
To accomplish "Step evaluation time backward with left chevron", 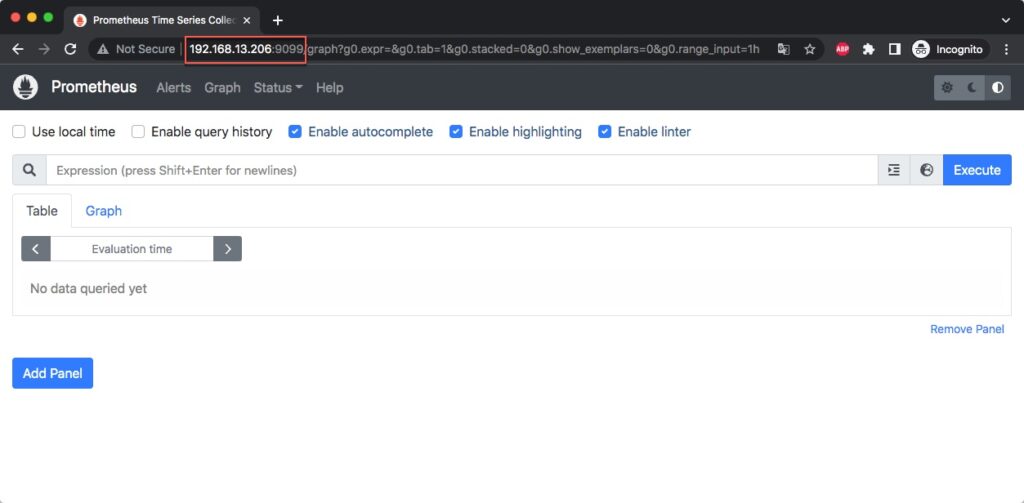I will click(x=36, y=249).
